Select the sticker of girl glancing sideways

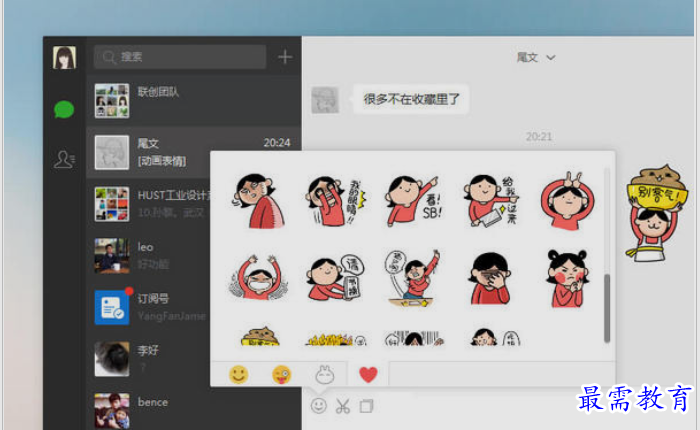click(x=258, y=200)
